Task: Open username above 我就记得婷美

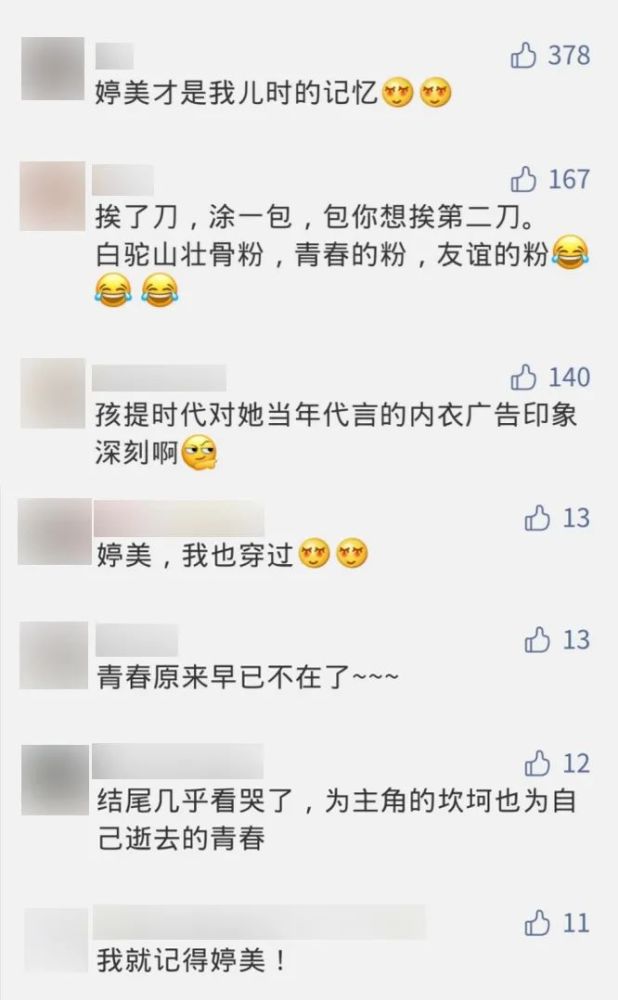Action: 259,922
